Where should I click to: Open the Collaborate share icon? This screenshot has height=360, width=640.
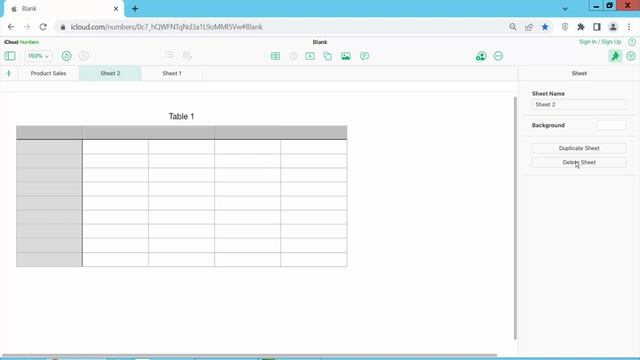481,56
